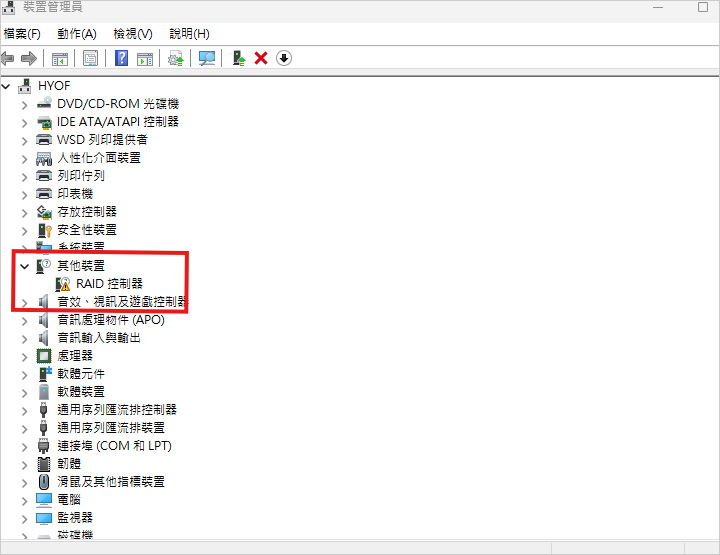The height and width of the screenshot is (555, 720).
Task: Click the 處理器 chip icon
Action: 44,356
